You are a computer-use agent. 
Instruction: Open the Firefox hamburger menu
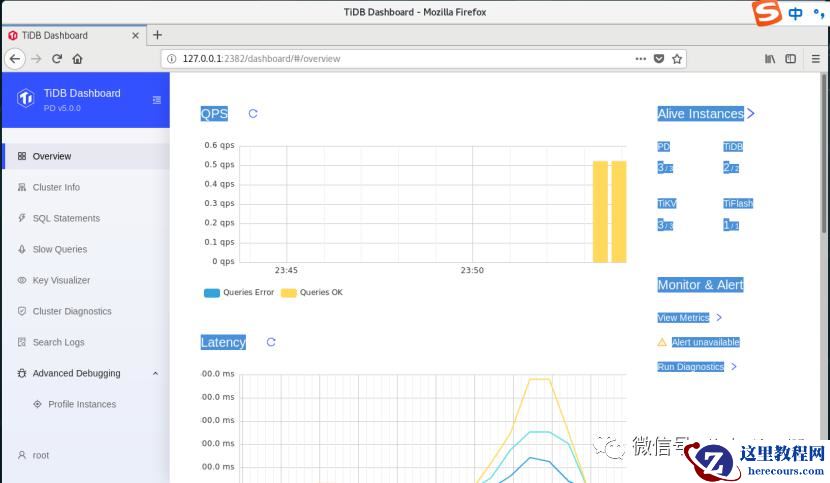tap(815, 59)
